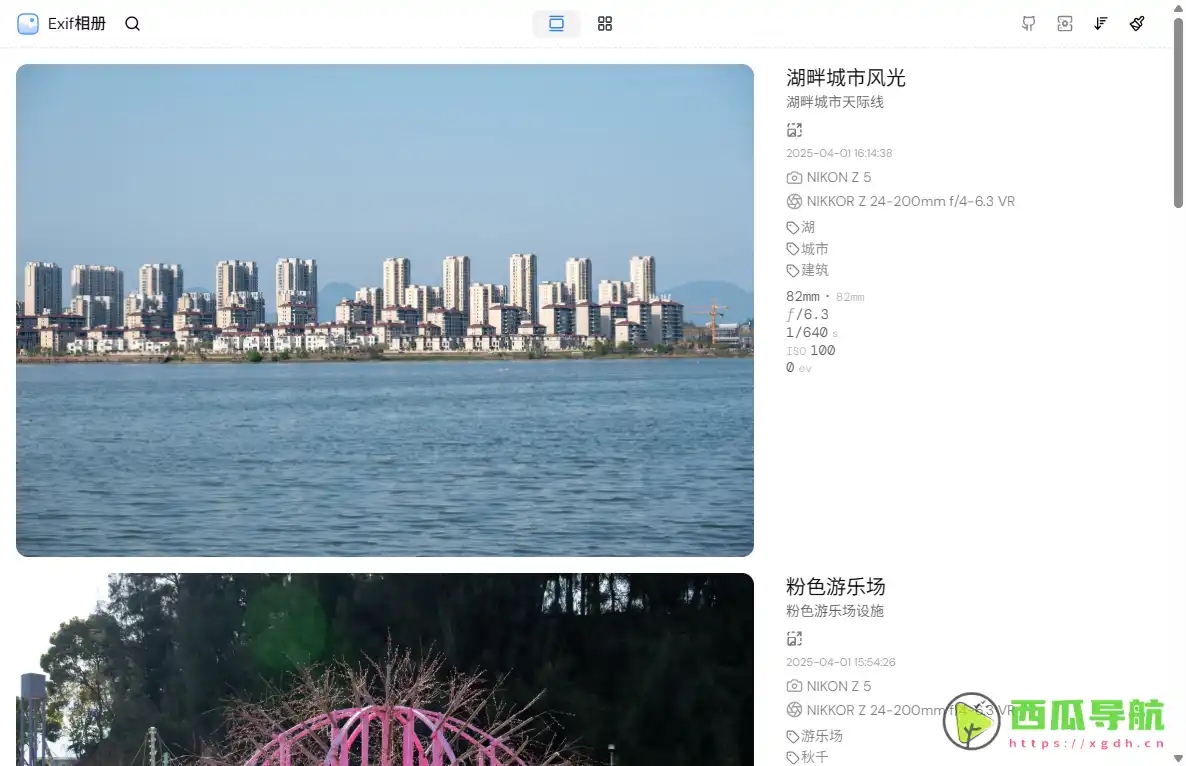The height and width of the screenshot is (766, 1186).
Task: Click the vertical scrollbar thumb
Action: (1178, 112)
